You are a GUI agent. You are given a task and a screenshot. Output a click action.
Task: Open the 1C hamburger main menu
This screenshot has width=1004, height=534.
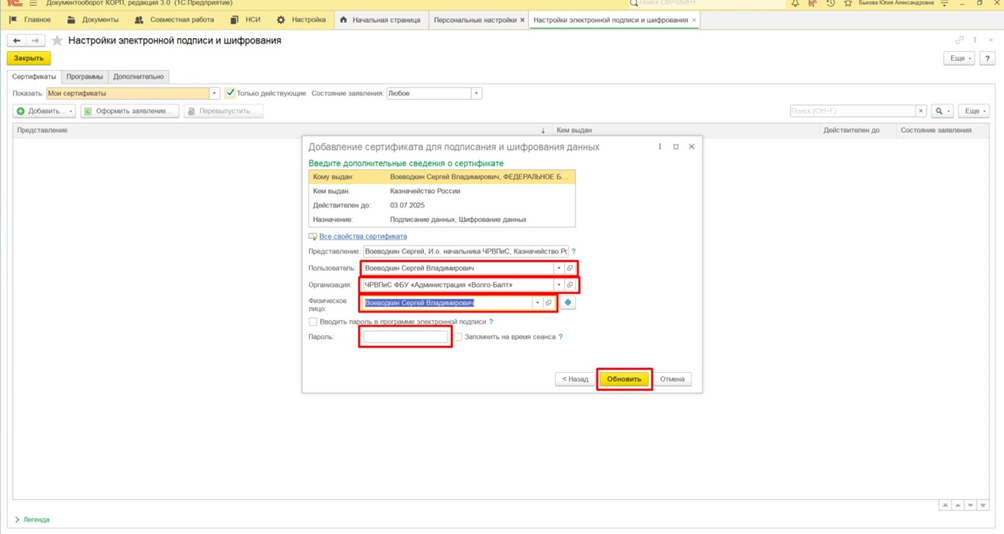tap(33, 3)
